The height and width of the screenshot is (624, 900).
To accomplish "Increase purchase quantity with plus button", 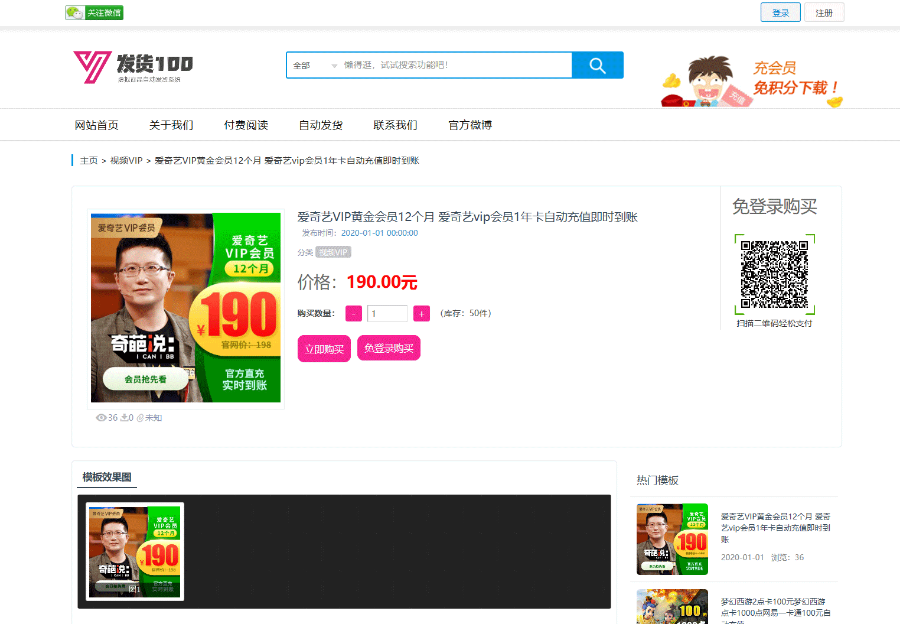I will point(421,313).
